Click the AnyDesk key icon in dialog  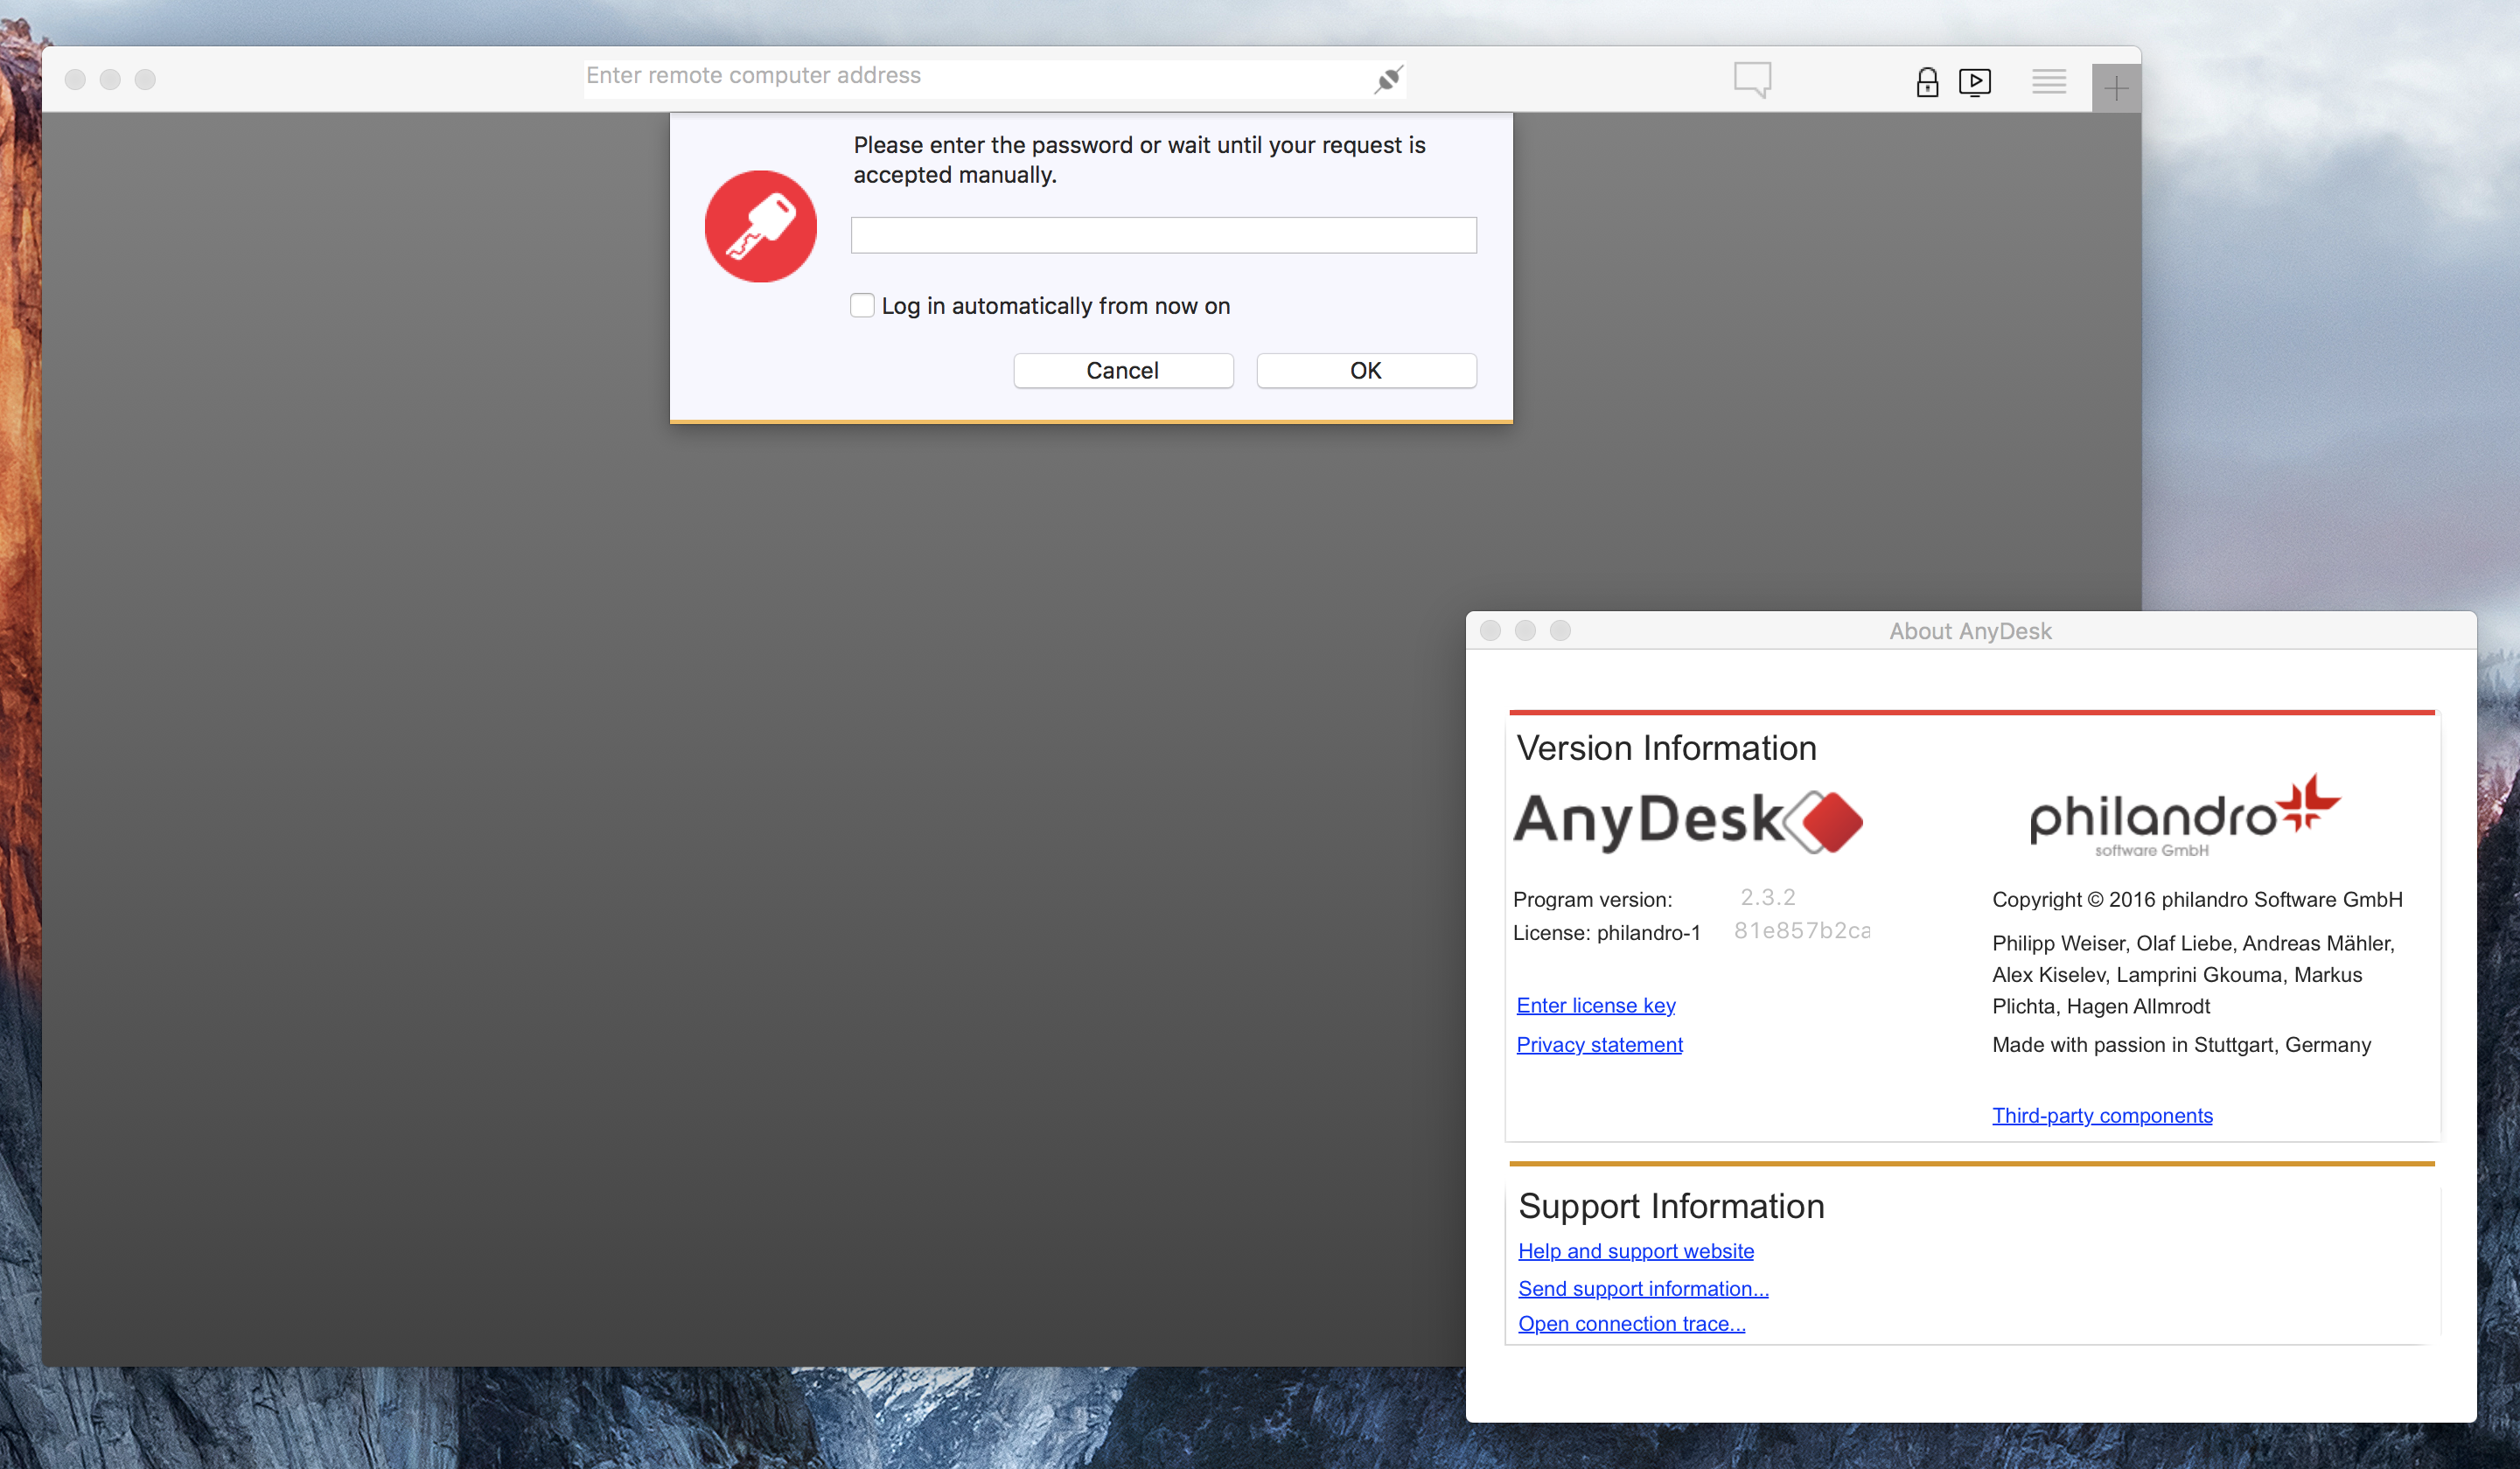click(759, 224)
